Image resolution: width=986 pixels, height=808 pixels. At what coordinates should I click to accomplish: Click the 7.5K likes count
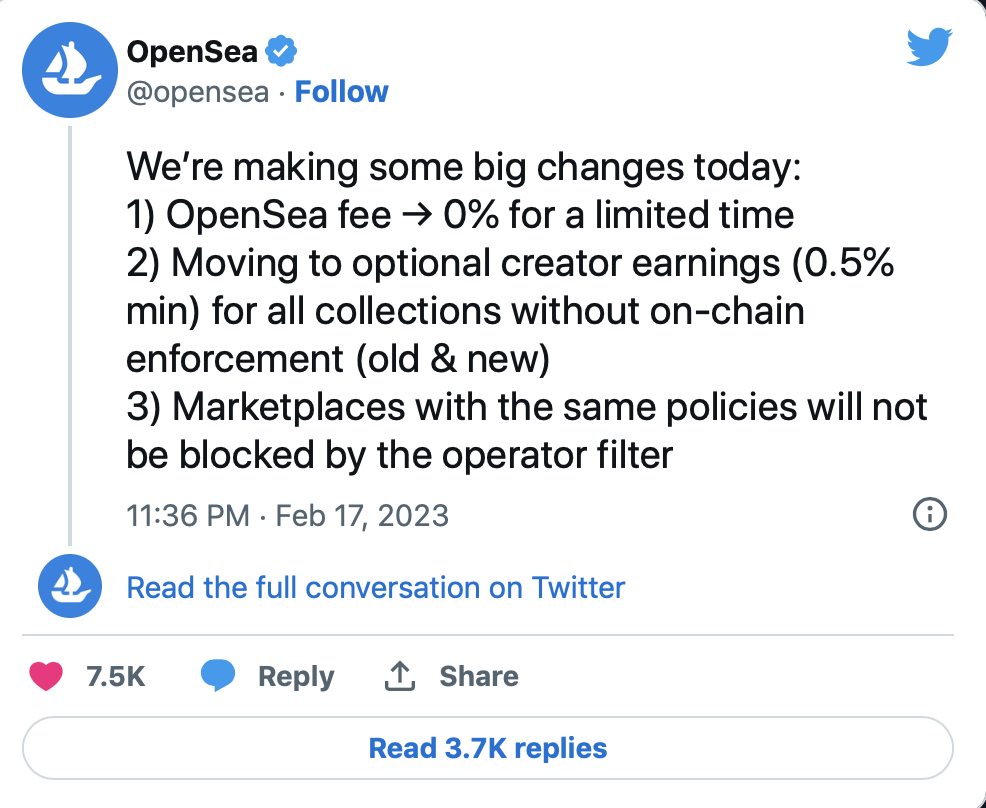click(x=116, y=677)
